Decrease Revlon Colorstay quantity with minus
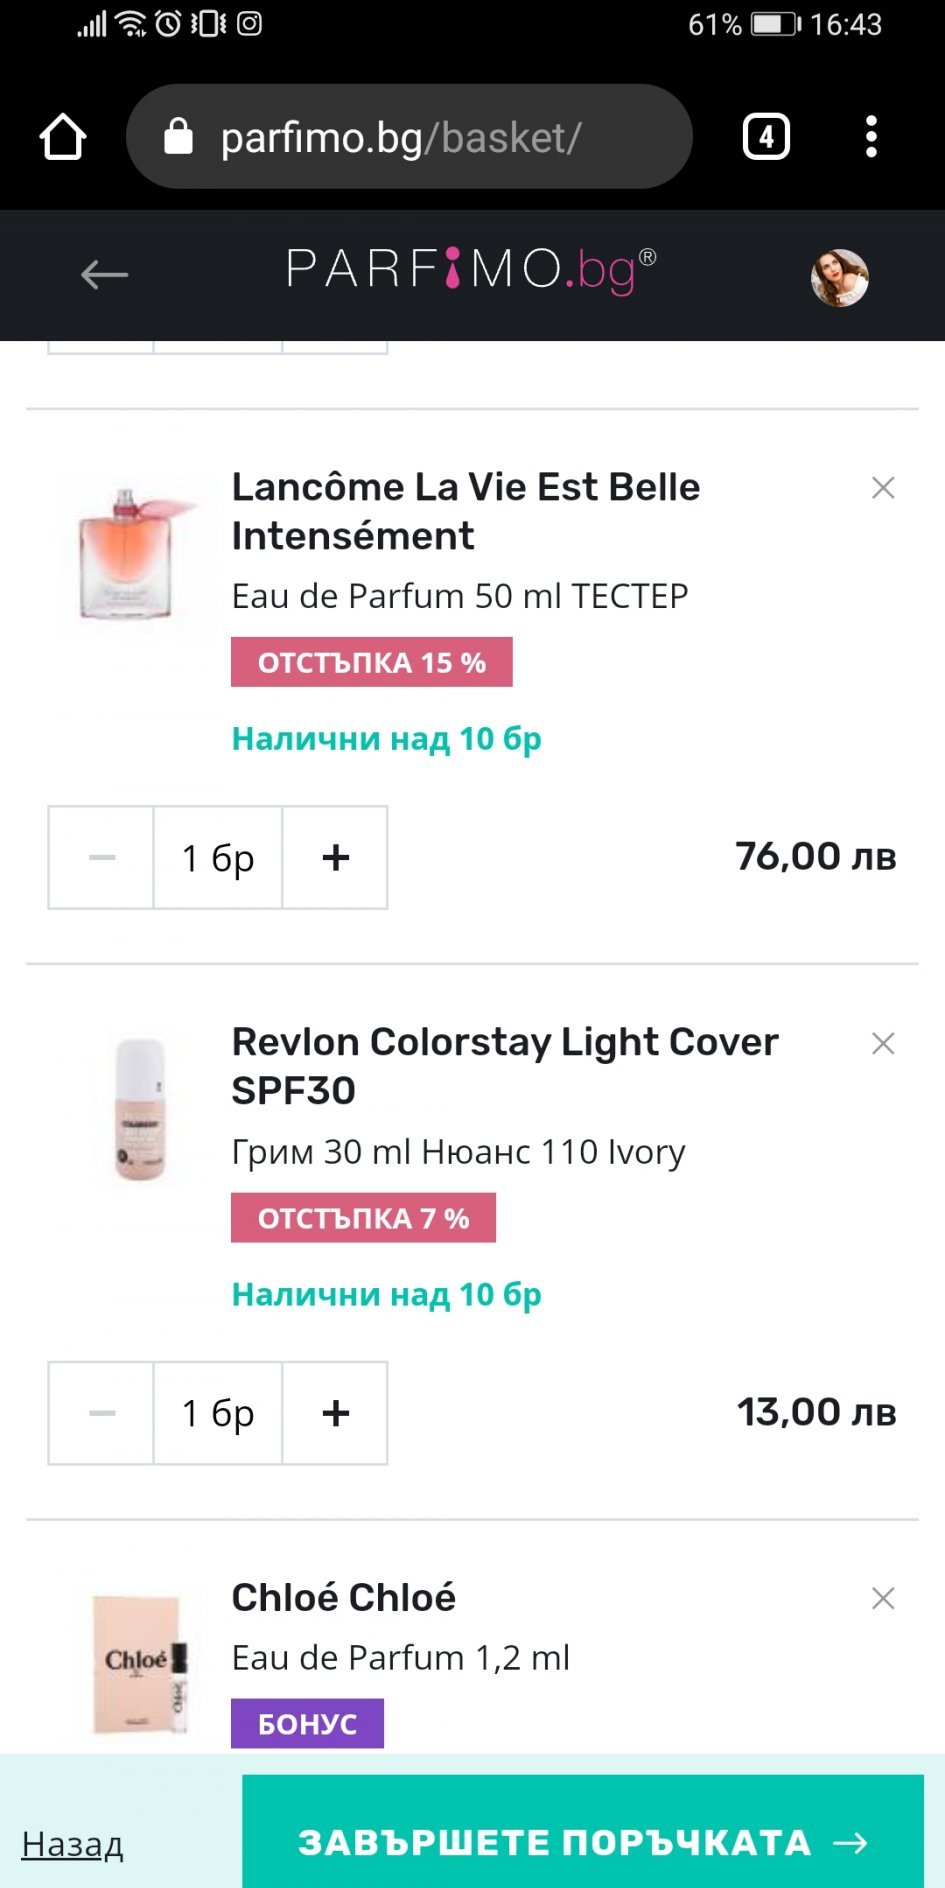Screen dimensions: 945x1888 102,1413
